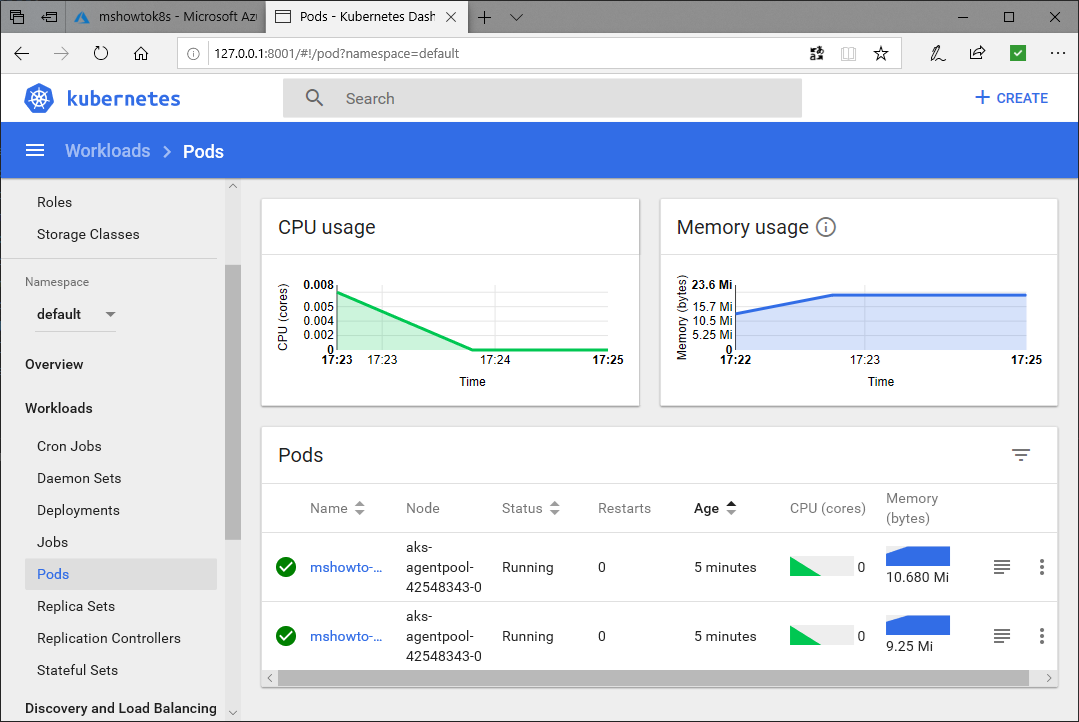
Task: Open Stateful Sets in the sidebar
Action: (78, 670)
